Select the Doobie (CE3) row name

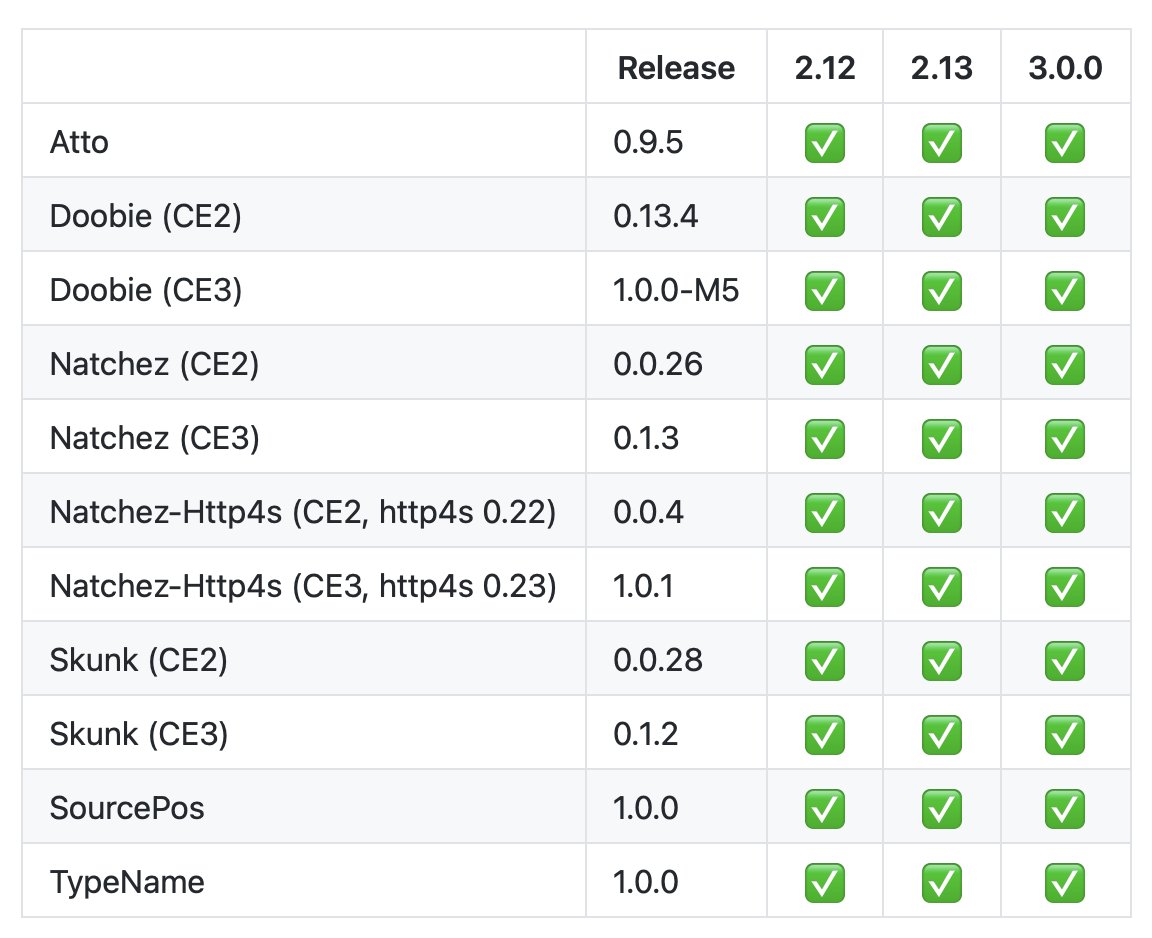click(x=145, y=291)
